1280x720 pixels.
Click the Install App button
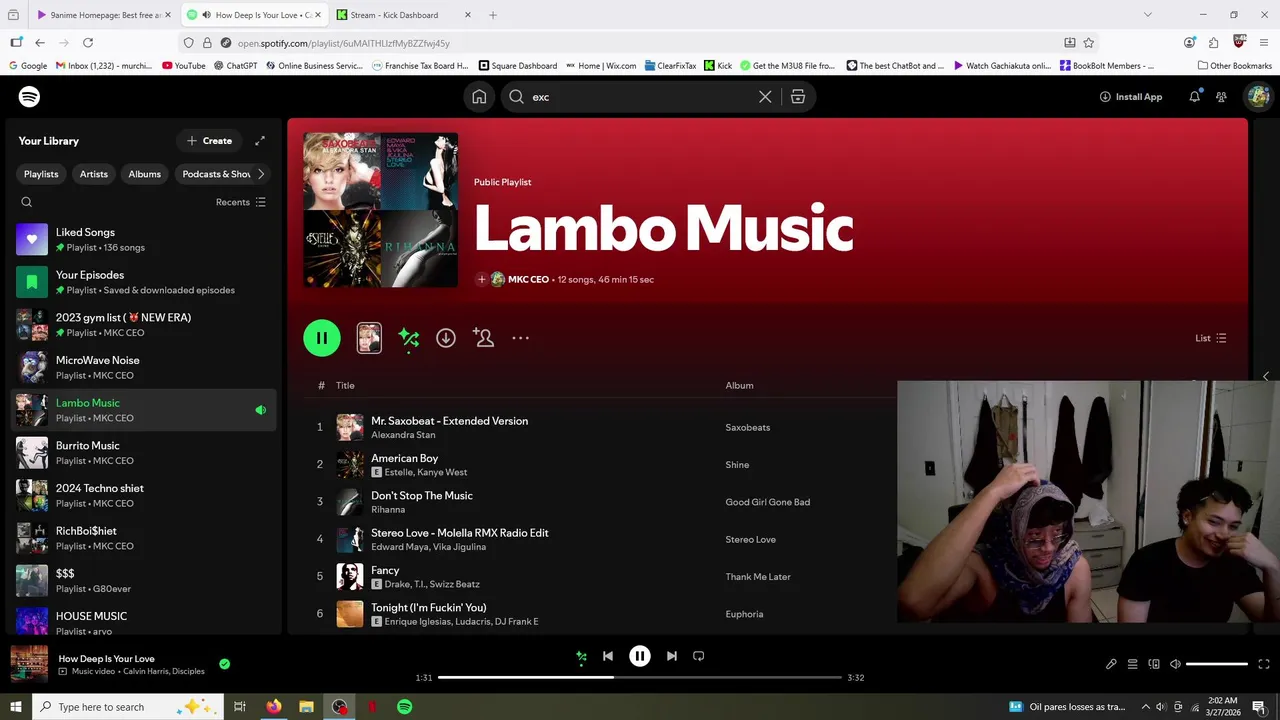[1131, 97]
